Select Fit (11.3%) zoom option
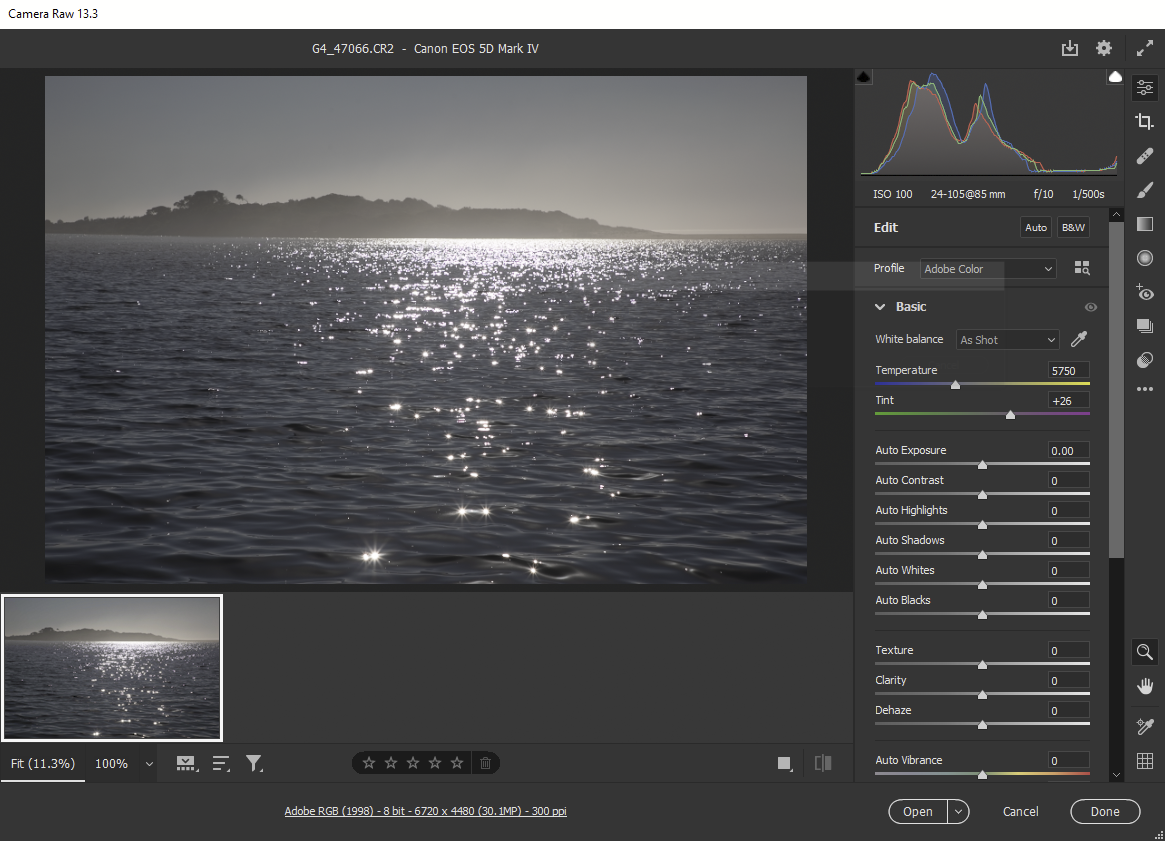Screen dimensions: 1165x841 pos(43,764)
